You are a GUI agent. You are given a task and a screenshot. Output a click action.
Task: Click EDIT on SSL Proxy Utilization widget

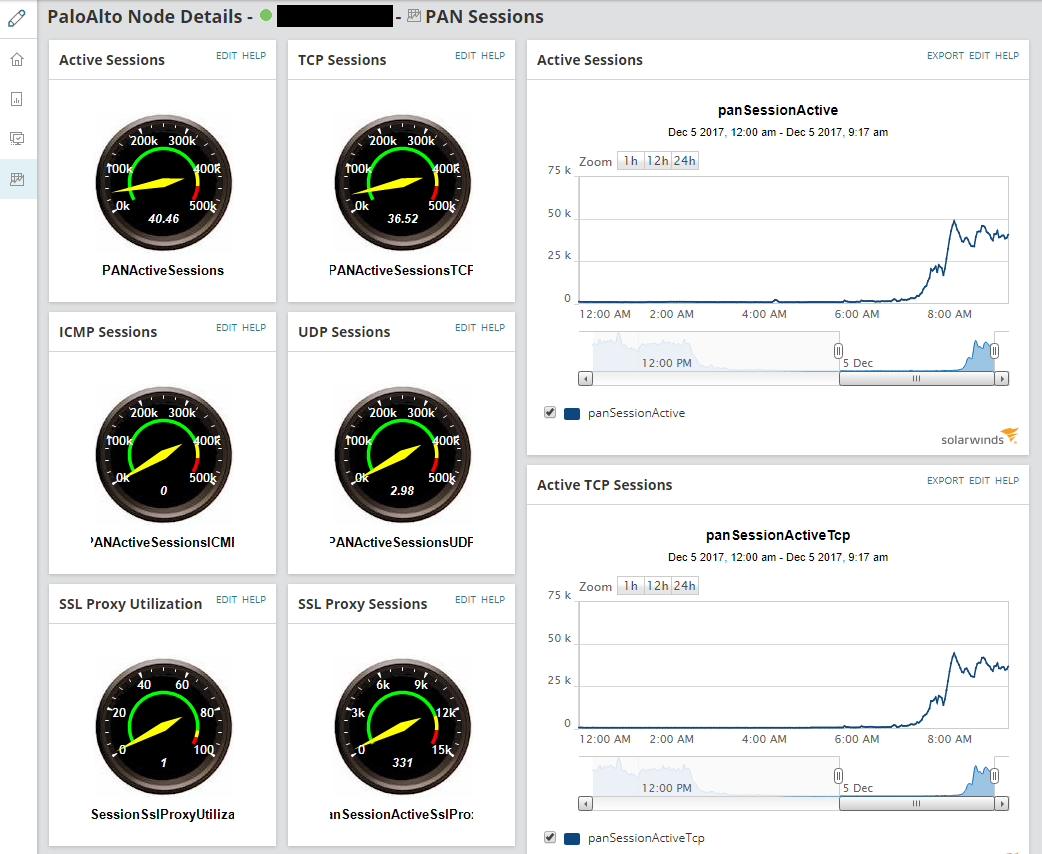(226, 599)
